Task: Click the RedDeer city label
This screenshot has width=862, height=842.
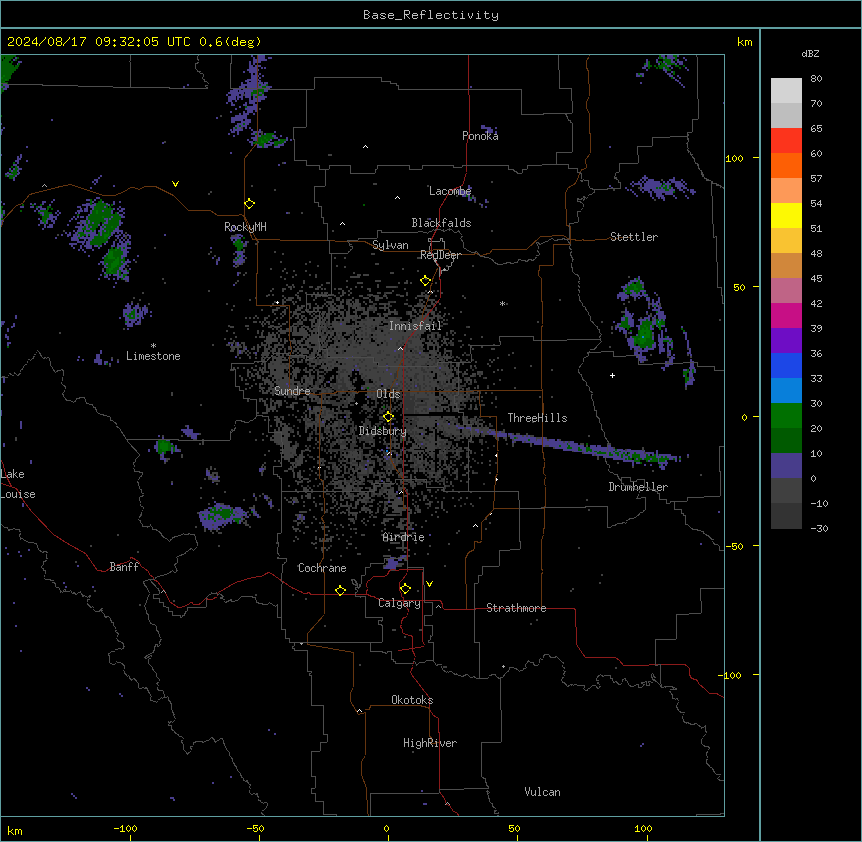Action: [440, 255]
